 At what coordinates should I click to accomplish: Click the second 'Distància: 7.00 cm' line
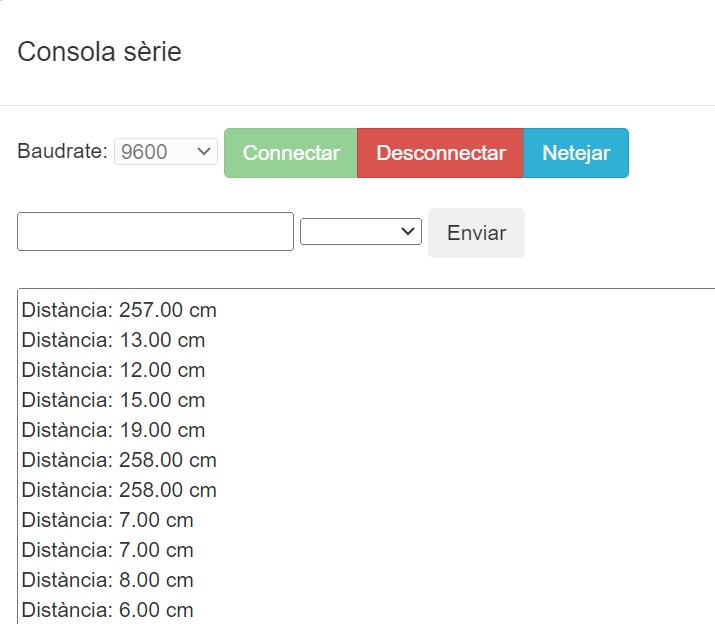pos(108,550)
